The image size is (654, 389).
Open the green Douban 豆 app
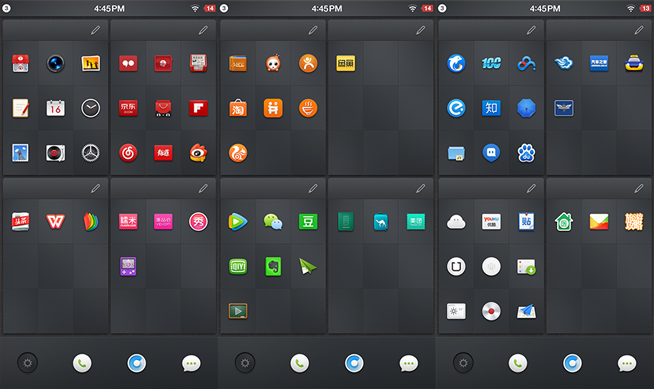pyautogui.click(x=308, y=222)
